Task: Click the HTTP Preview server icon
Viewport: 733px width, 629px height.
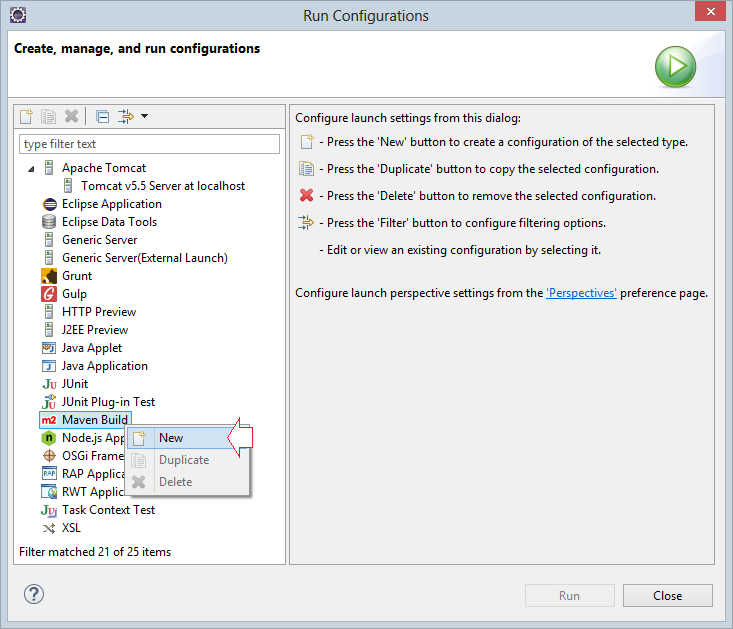Action: [x=49, y=312]
